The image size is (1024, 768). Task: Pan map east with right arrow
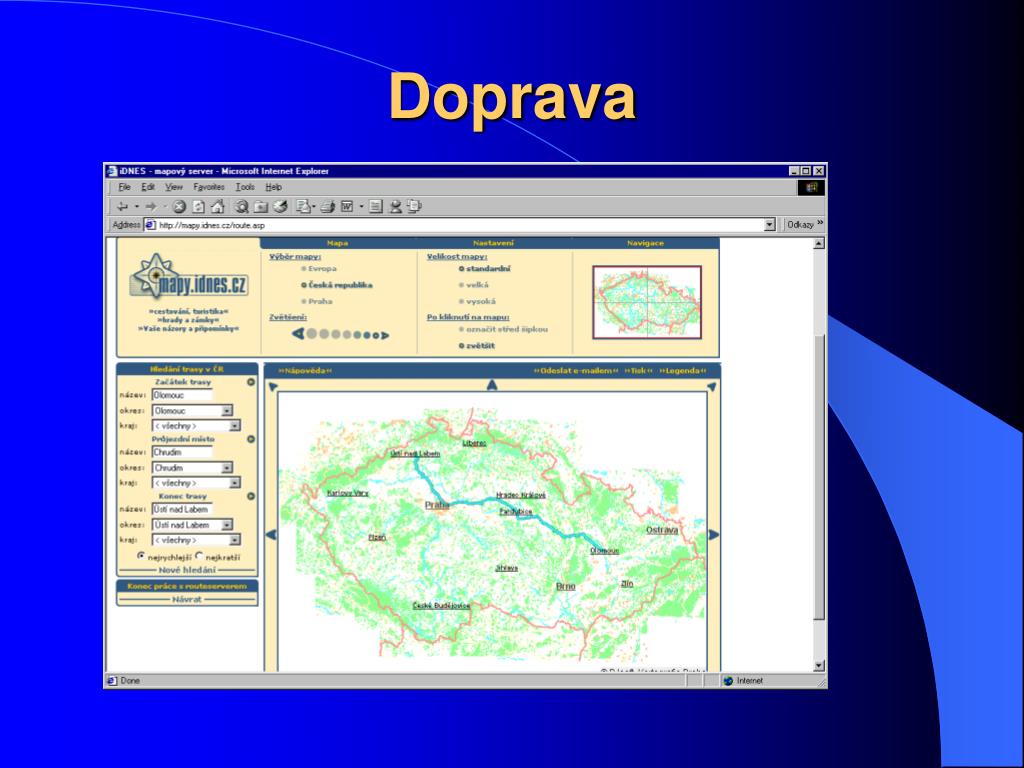click(714, 535)
